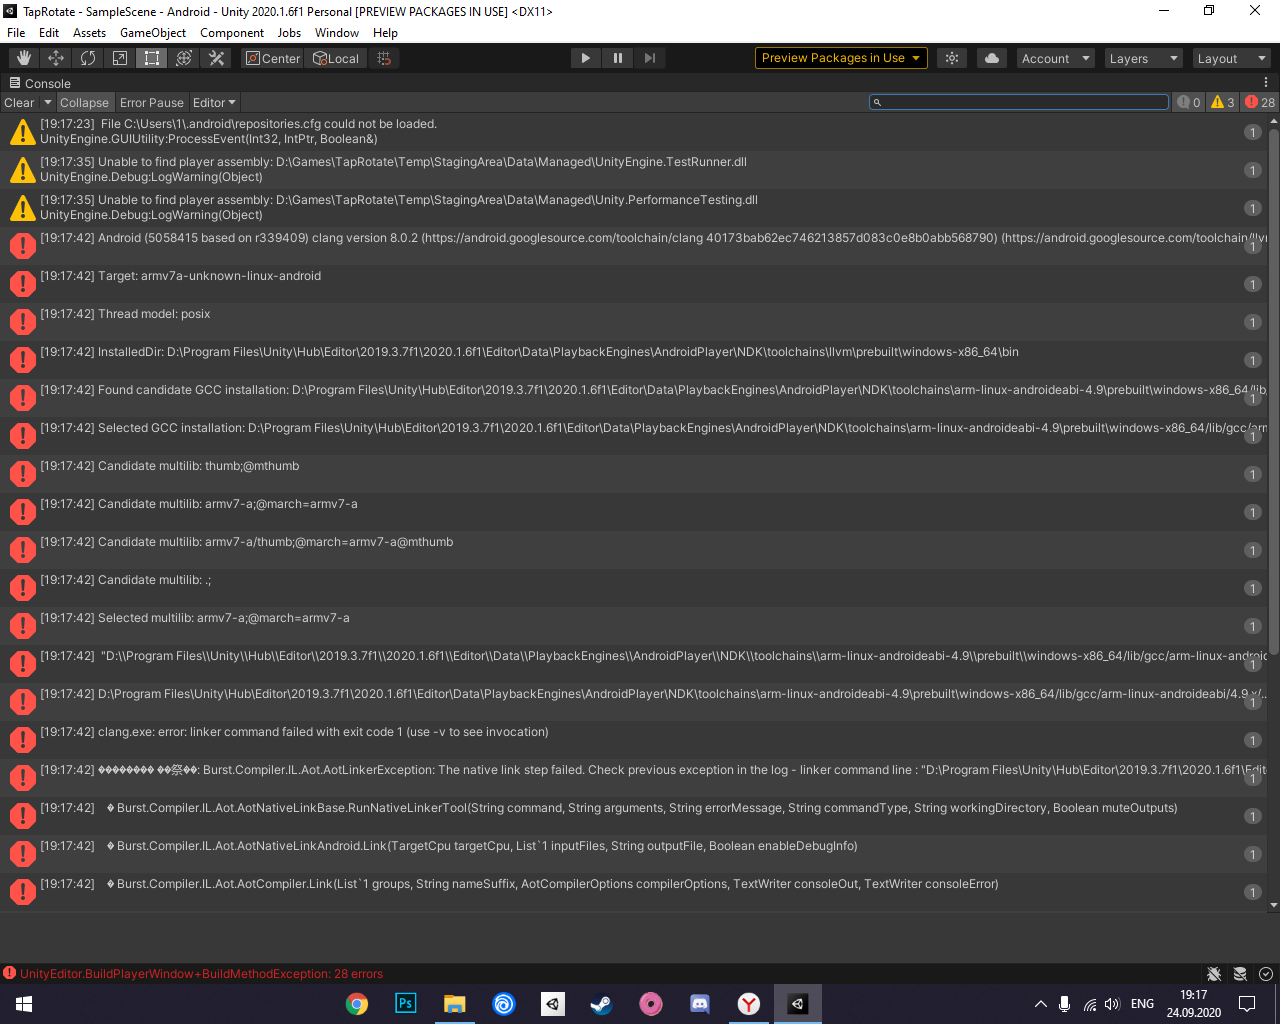This screenshot has height=1024, width=1280.
Task: Select the Transform tool
Action: [184, 58]
